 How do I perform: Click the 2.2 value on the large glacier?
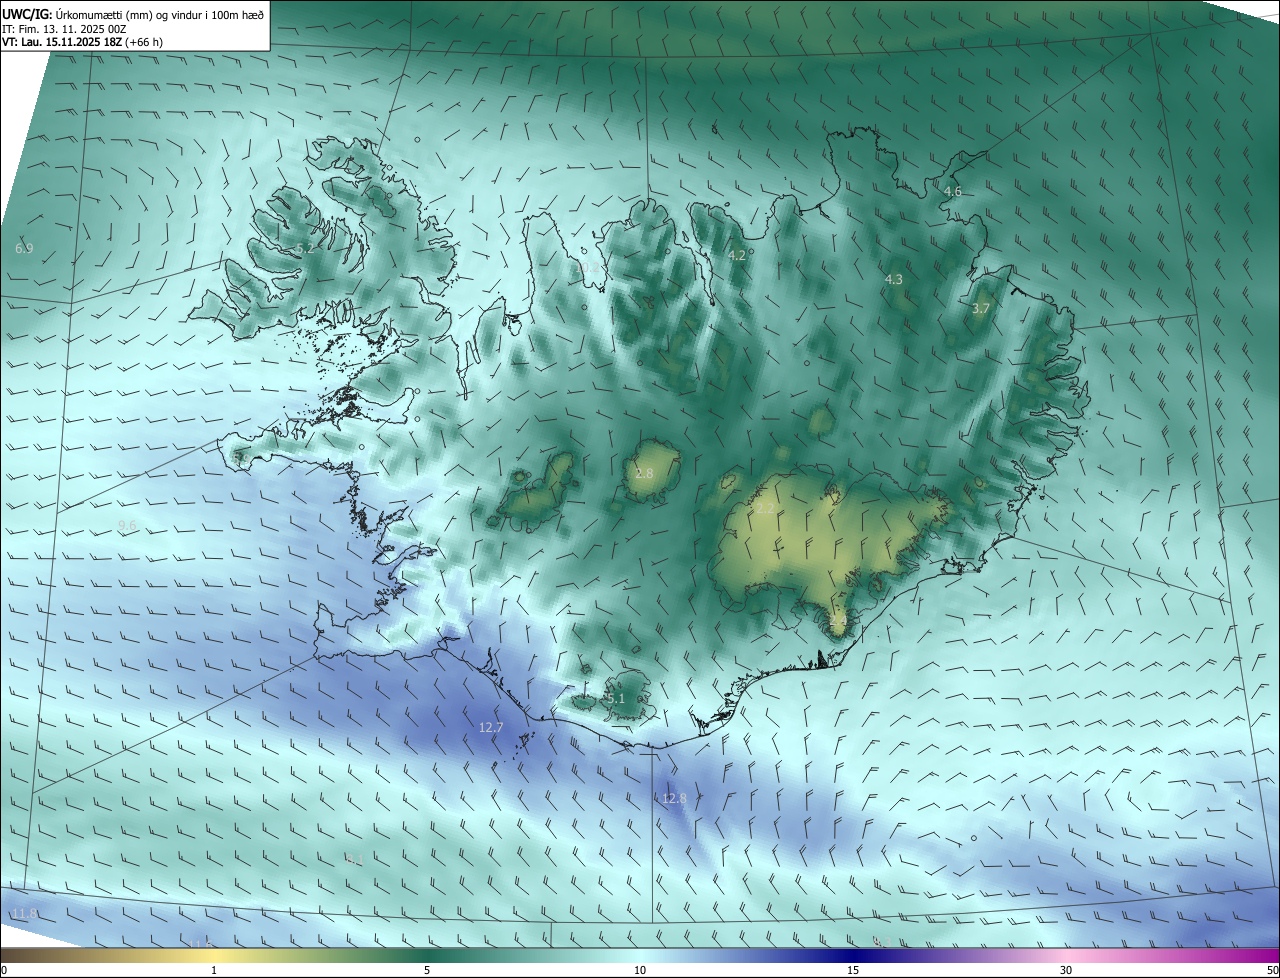[765, 509]
